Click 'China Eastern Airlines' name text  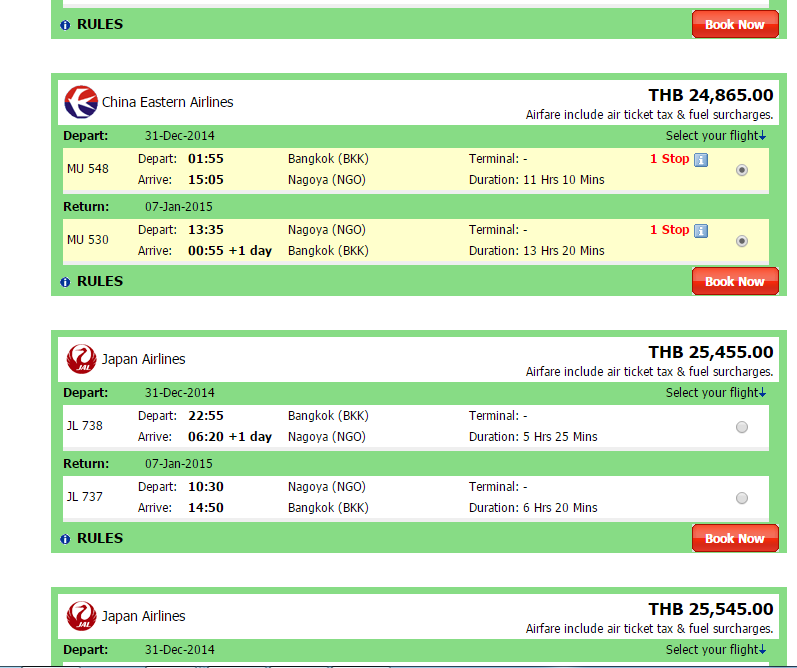tap(168, 102)
